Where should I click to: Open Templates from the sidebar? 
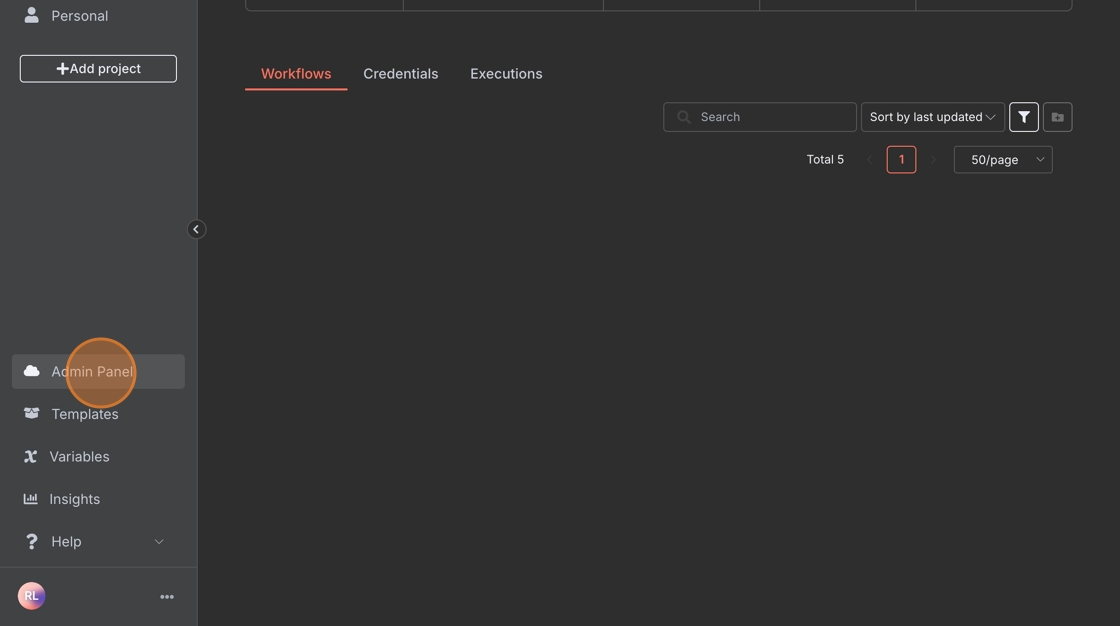click(84, 414)
